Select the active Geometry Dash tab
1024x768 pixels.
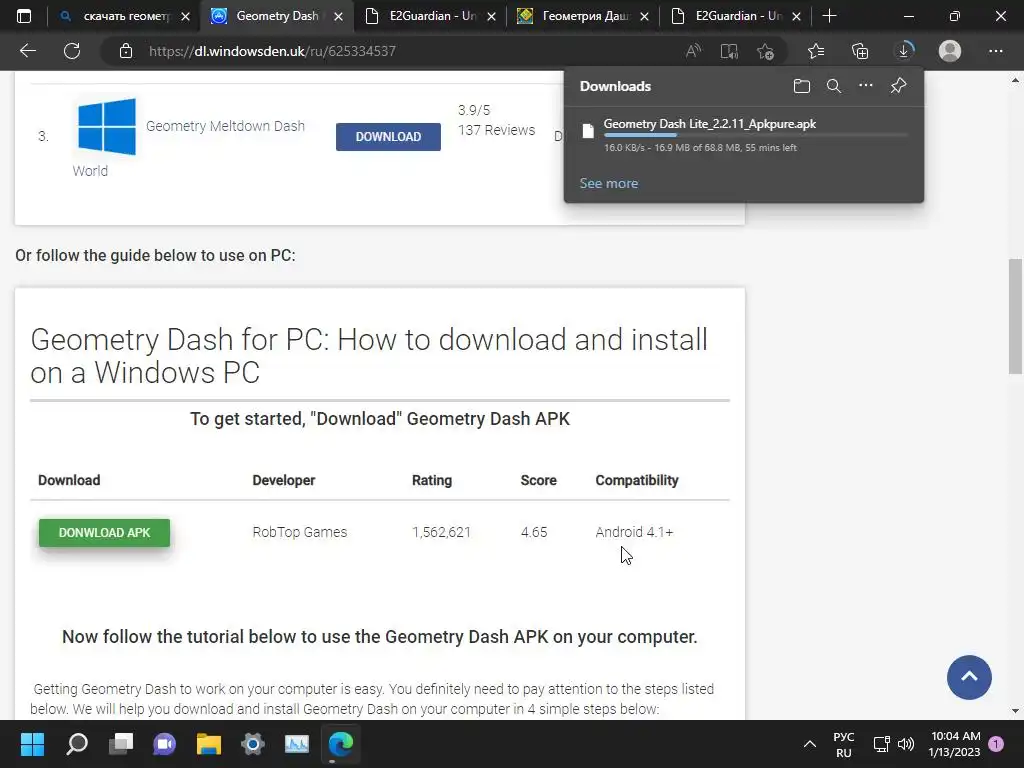tap(277, 16)
